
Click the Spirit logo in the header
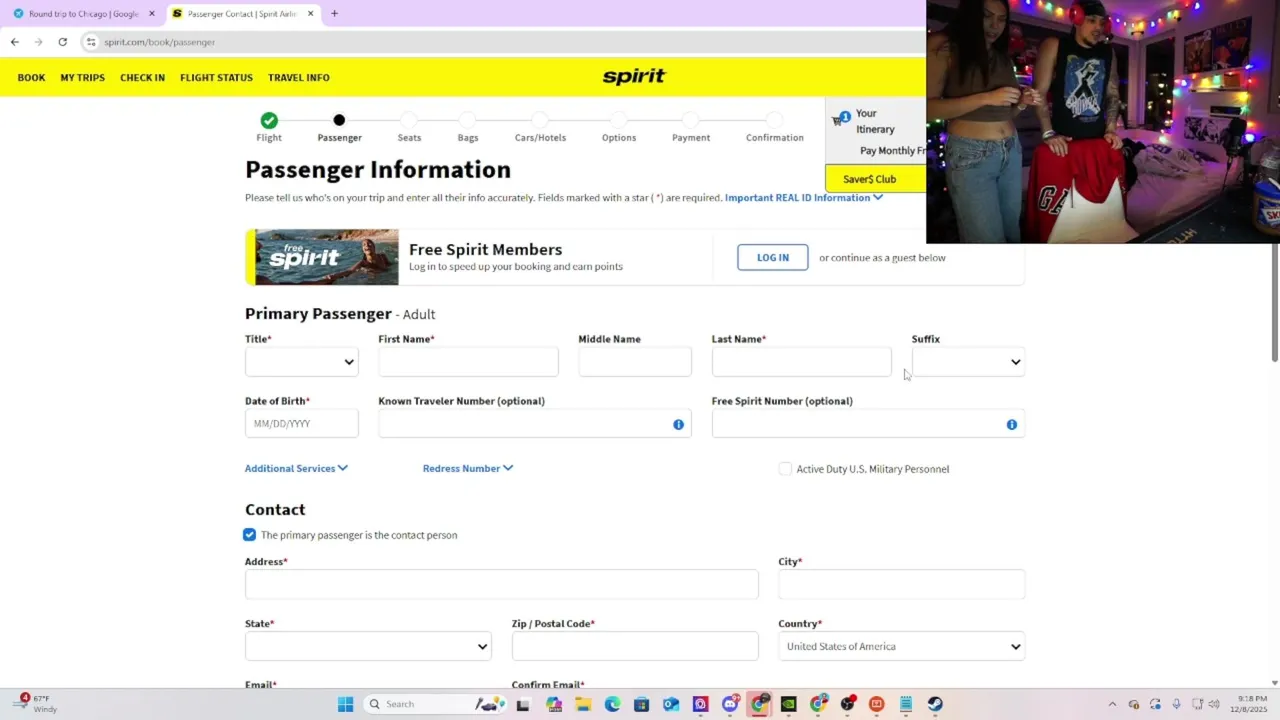[634, 77]
